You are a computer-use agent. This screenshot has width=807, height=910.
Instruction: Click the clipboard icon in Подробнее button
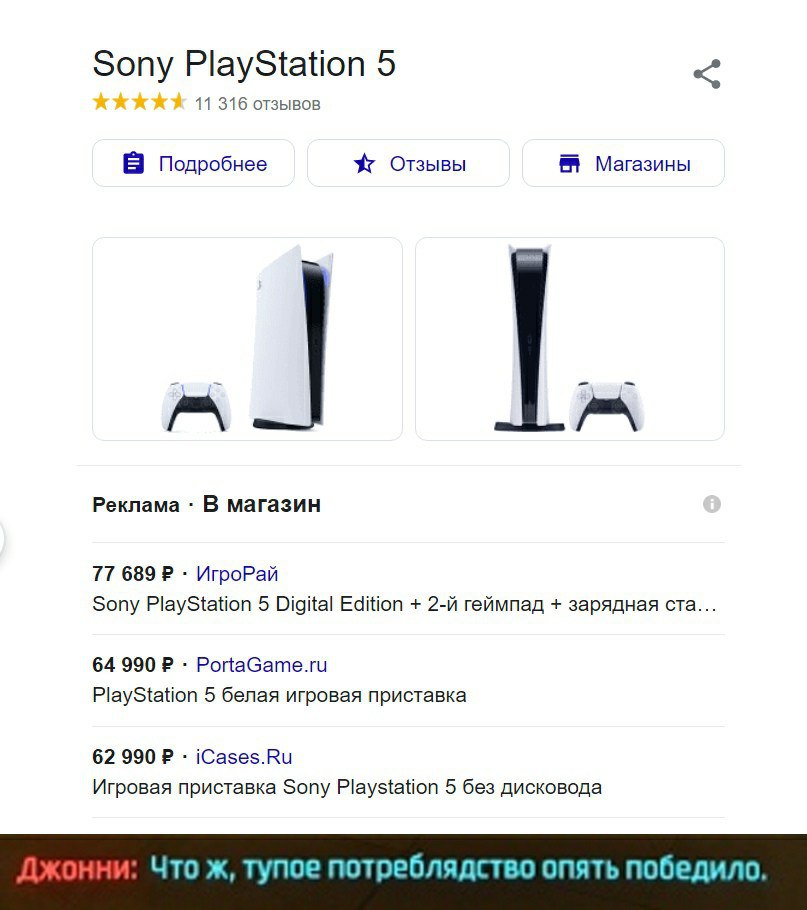pos(133,163)
